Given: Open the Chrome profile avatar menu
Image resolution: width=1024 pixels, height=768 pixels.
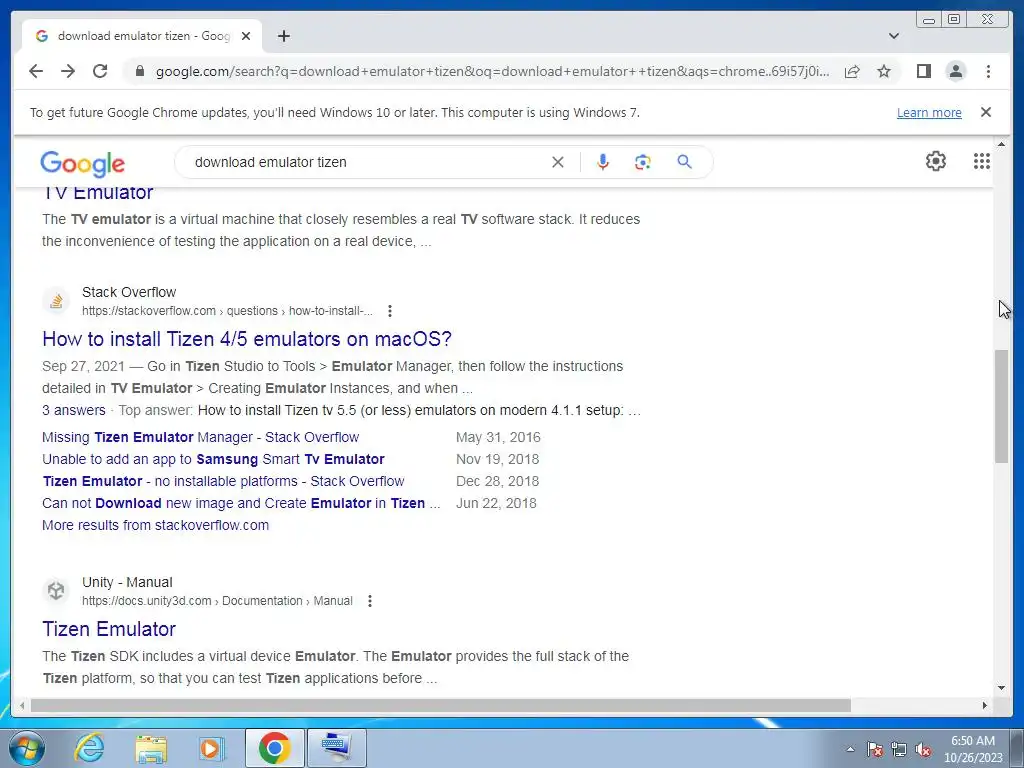Looking at the screenshot, I should tap(956, 71).
